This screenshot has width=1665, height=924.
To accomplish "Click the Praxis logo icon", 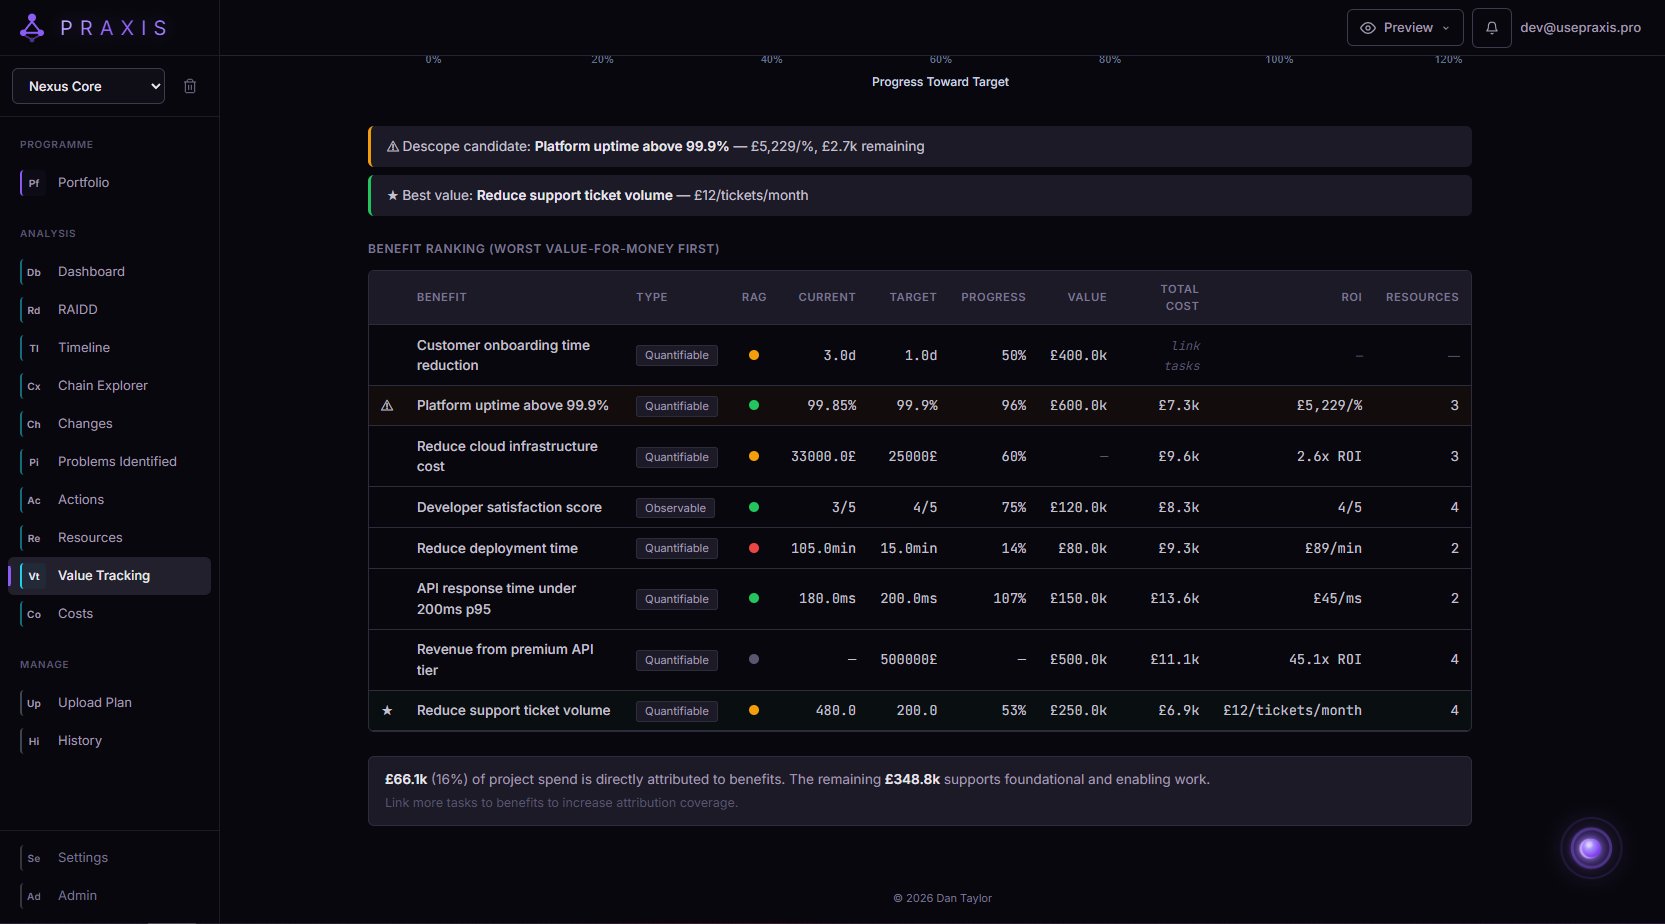I will tap(32, 28).
